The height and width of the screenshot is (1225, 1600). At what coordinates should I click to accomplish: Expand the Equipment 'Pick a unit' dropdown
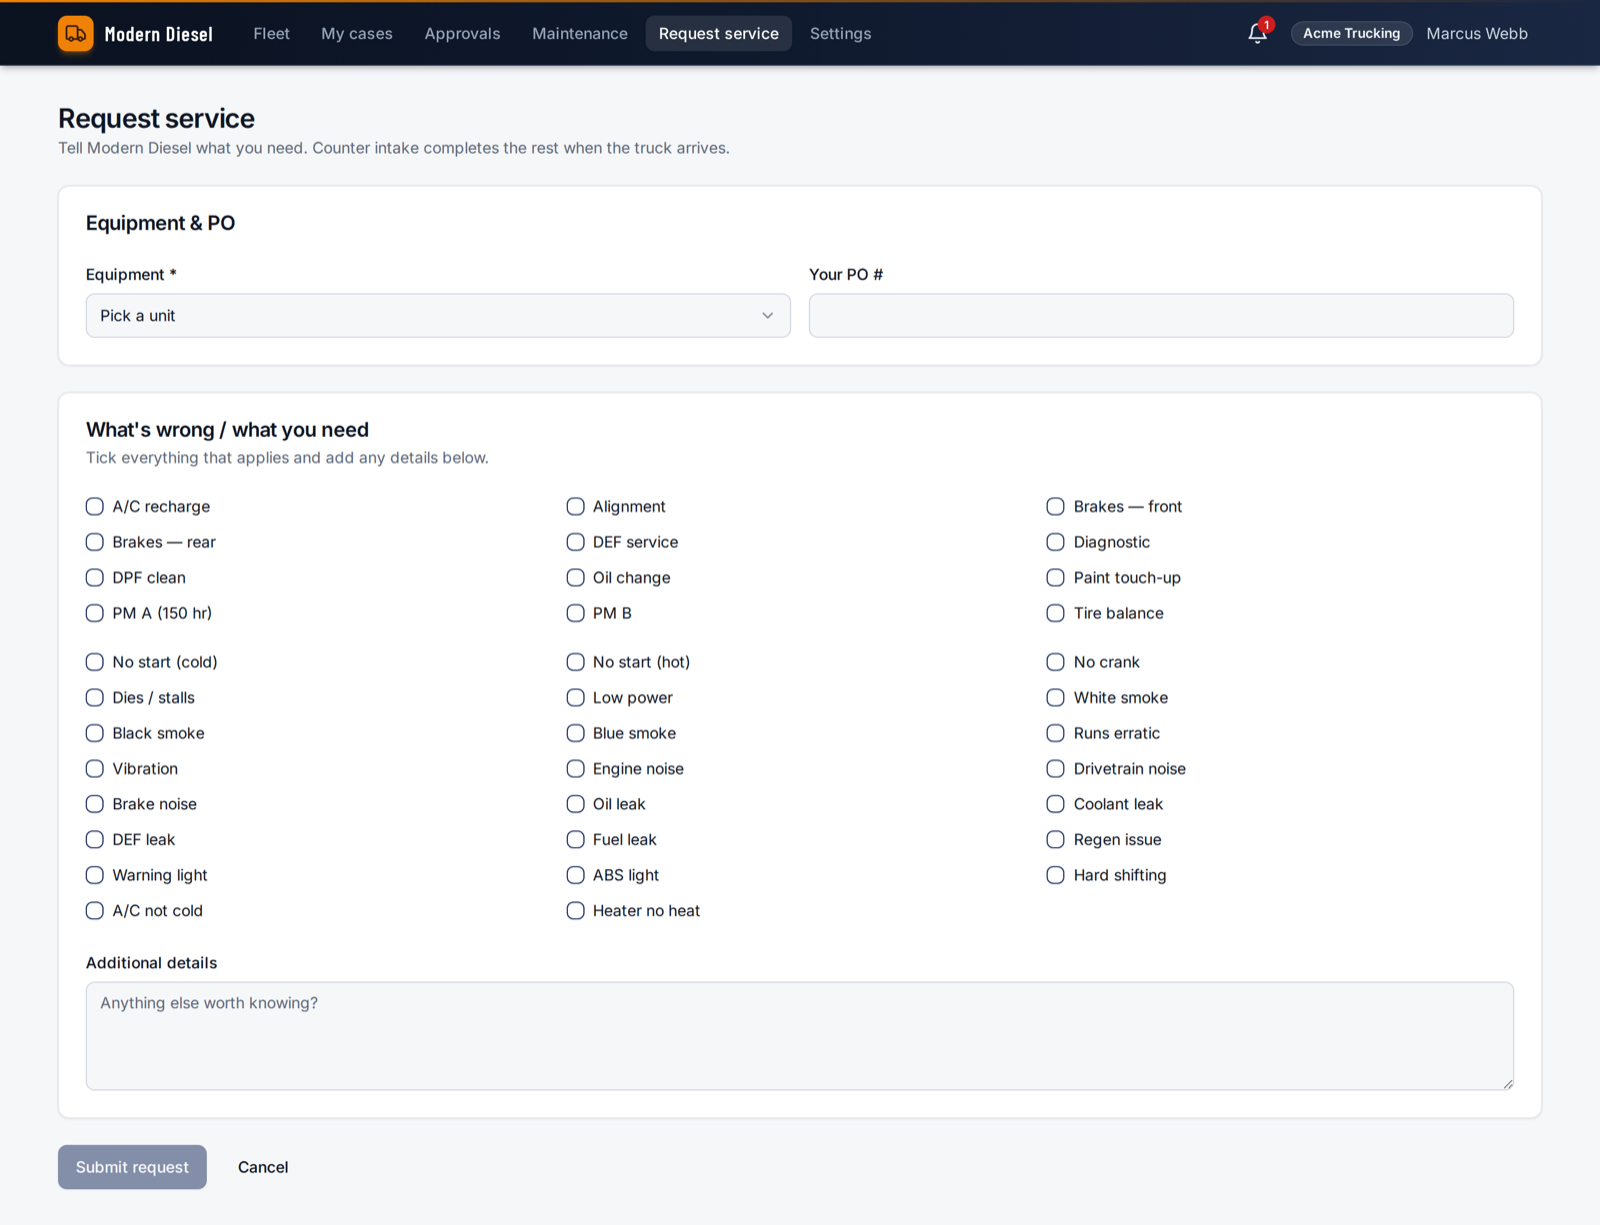point(438,315)
